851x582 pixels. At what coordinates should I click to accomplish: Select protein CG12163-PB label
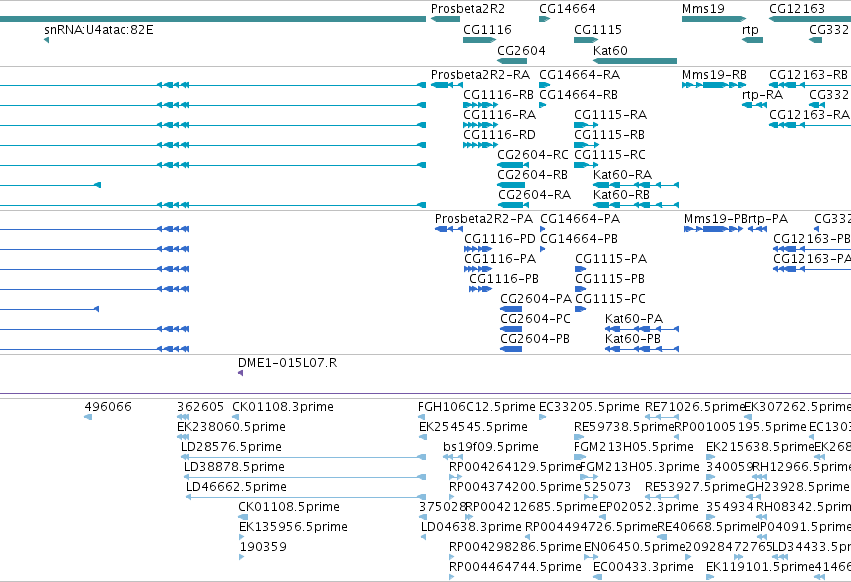click(811, 239)
